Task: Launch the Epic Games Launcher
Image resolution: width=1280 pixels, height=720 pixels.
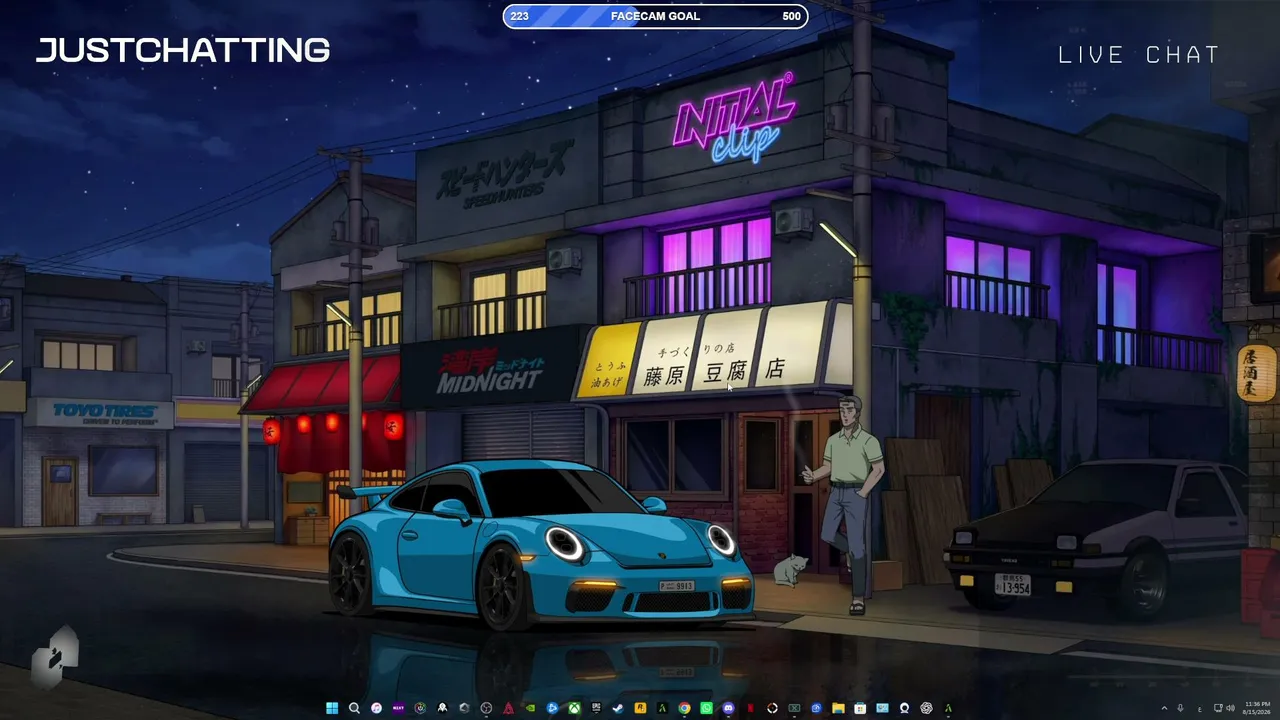Action: point(596,708)
